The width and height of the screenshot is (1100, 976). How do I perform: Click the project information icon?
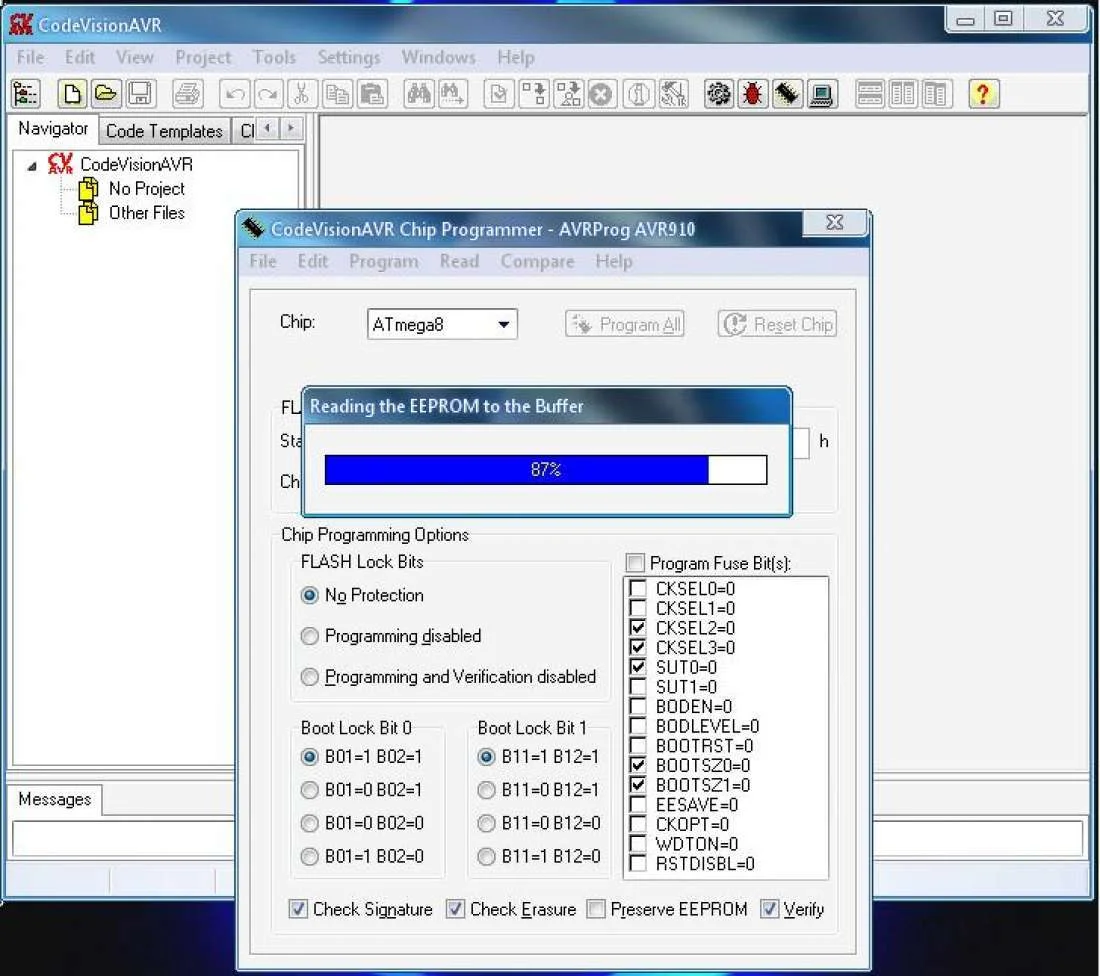pos(638,94)
